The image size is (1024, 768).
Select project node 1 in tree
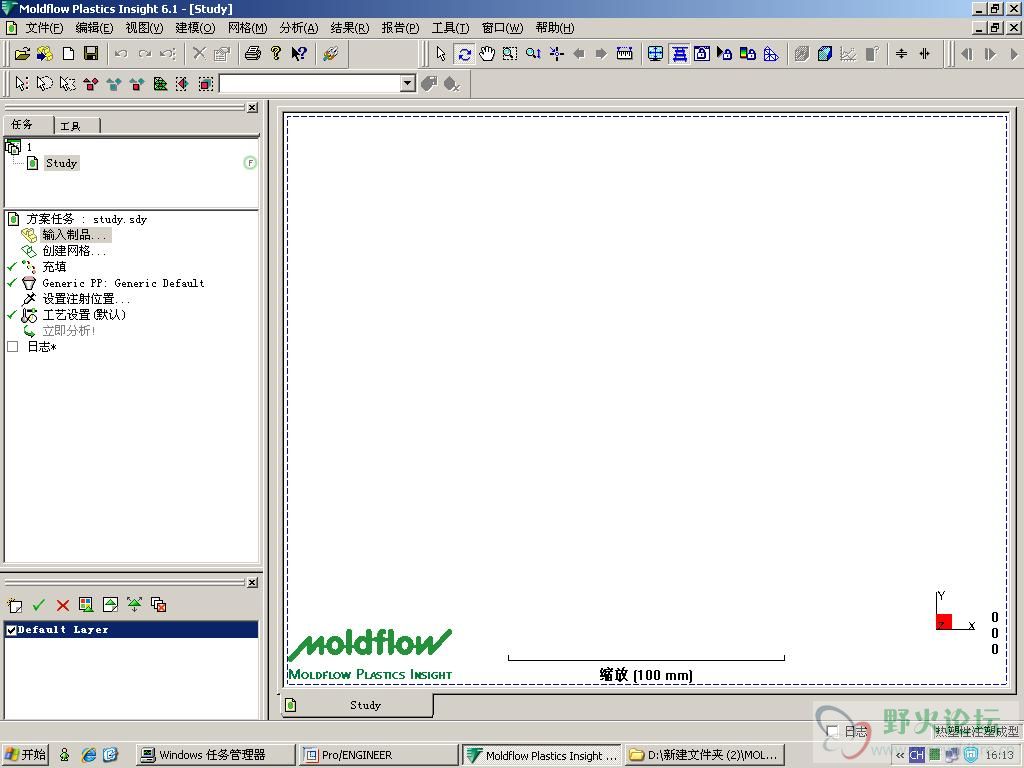tap(29, 147)
